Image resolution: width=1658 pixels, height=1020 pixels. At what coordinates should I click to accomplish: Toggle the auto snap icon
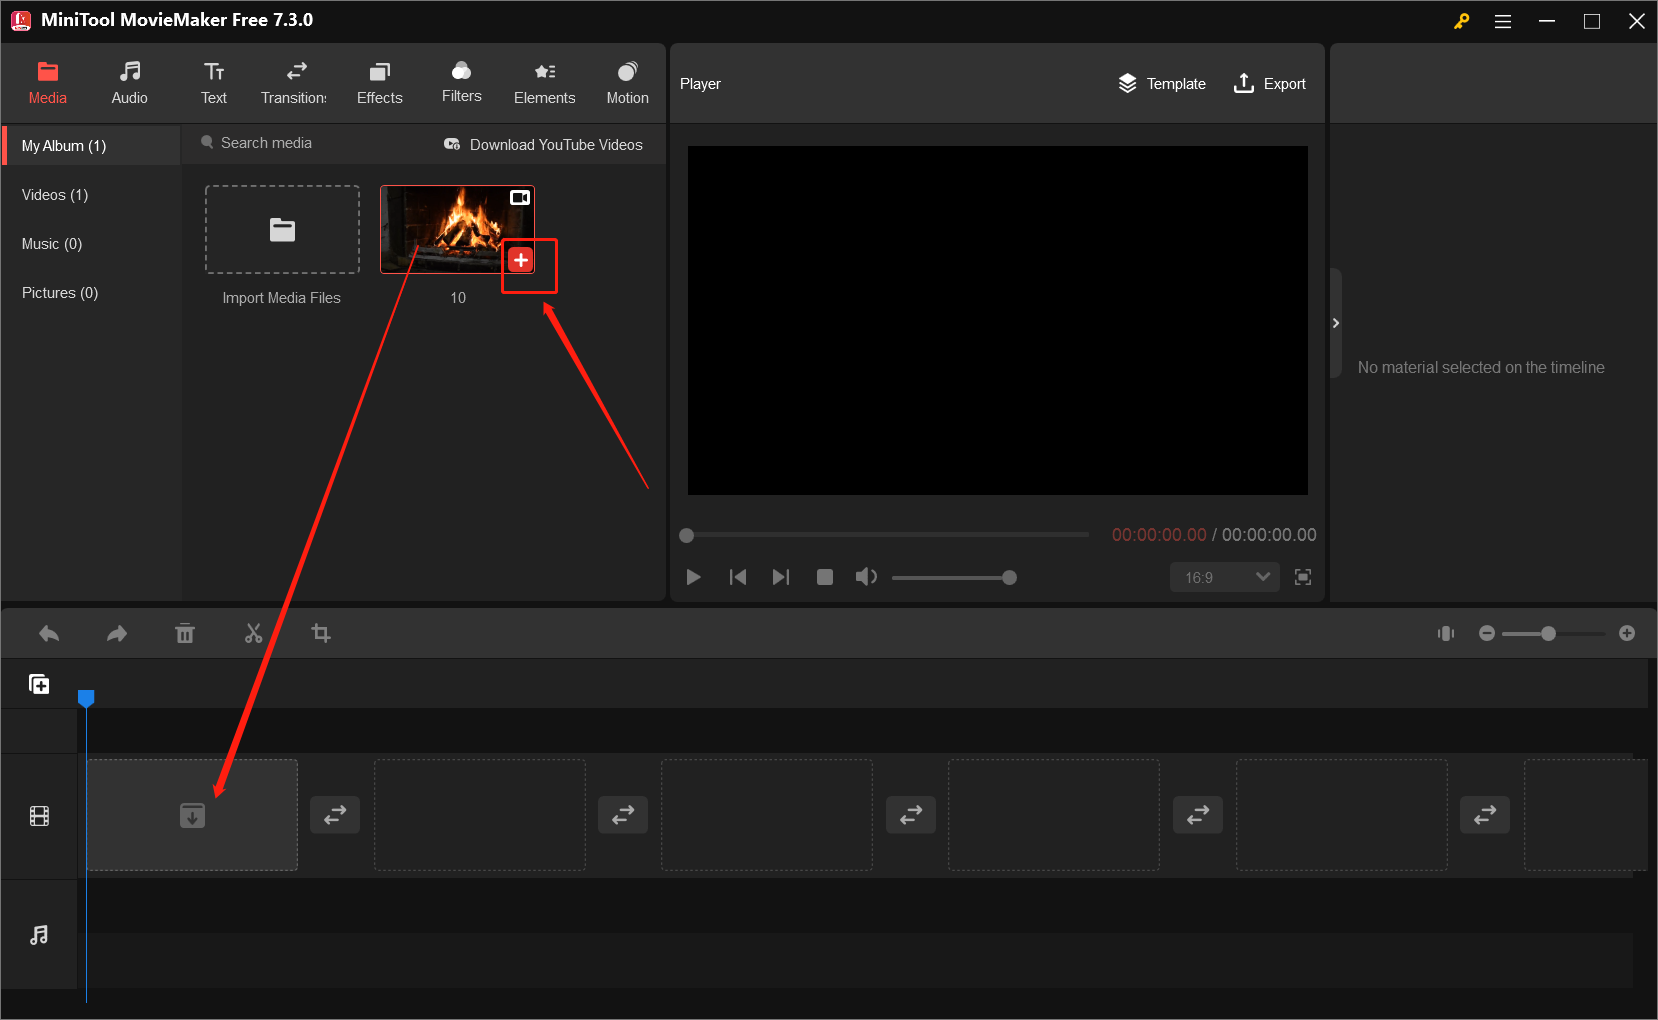tap(1446, 633)
